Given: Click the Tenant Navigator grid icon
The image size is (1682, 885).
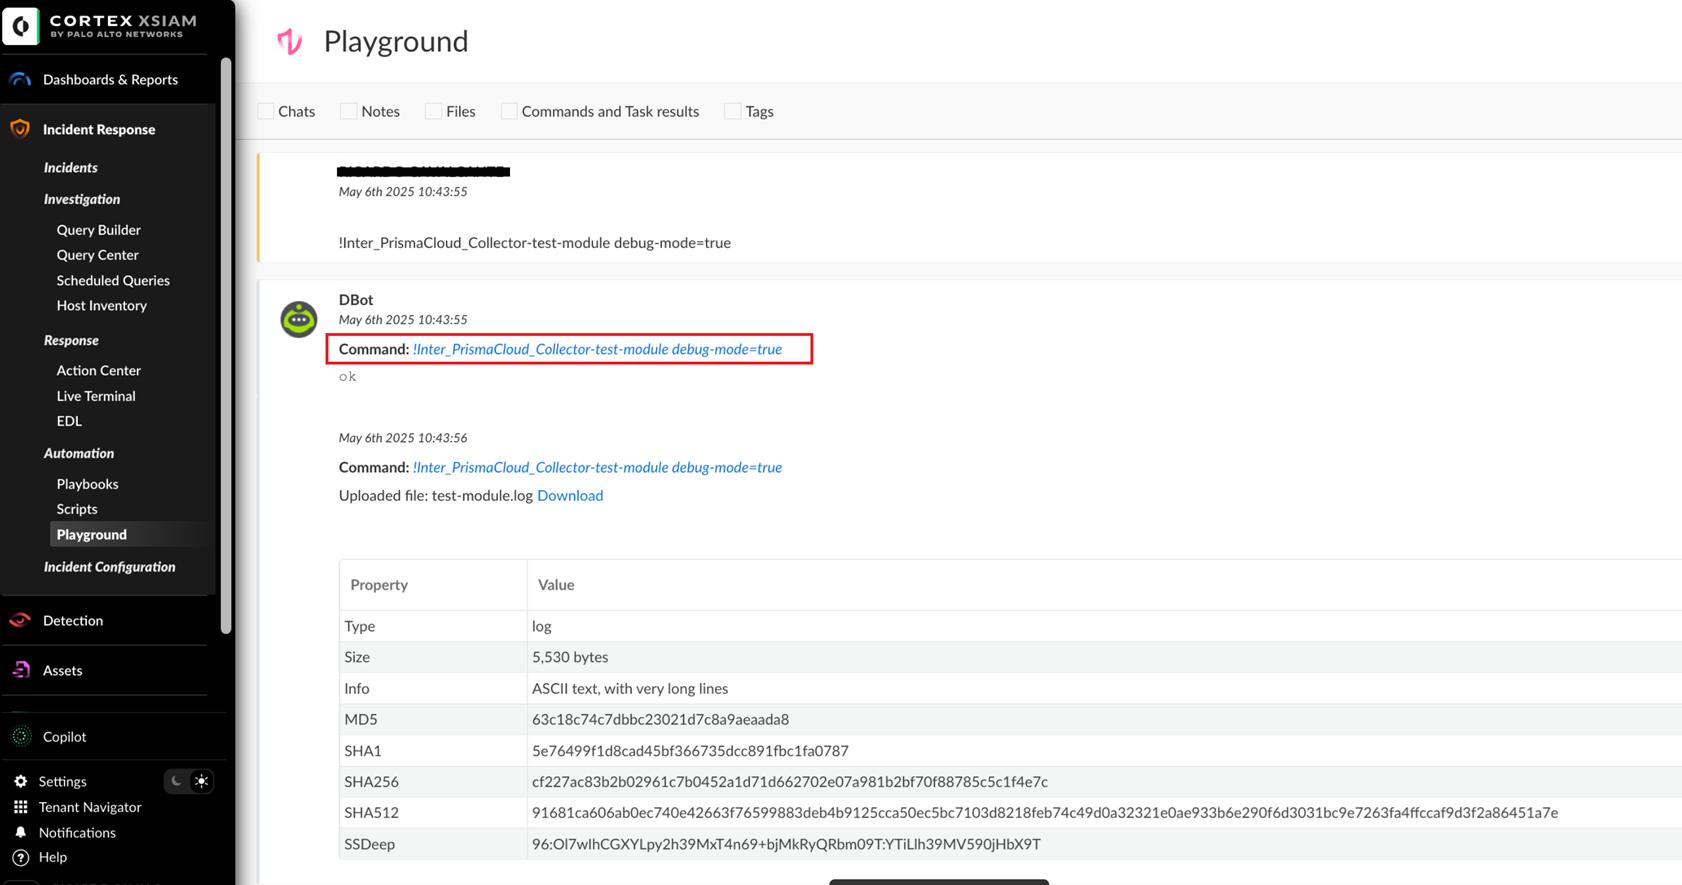Looking at the screenshot, I should click(x=21, y=807).
